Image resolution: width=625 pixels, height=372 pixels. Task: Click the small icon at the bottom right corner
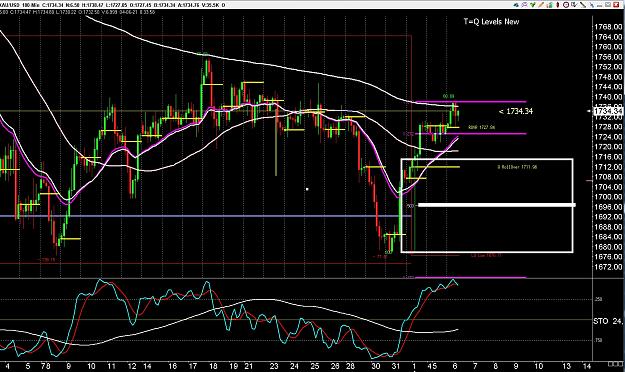point(616,364)
